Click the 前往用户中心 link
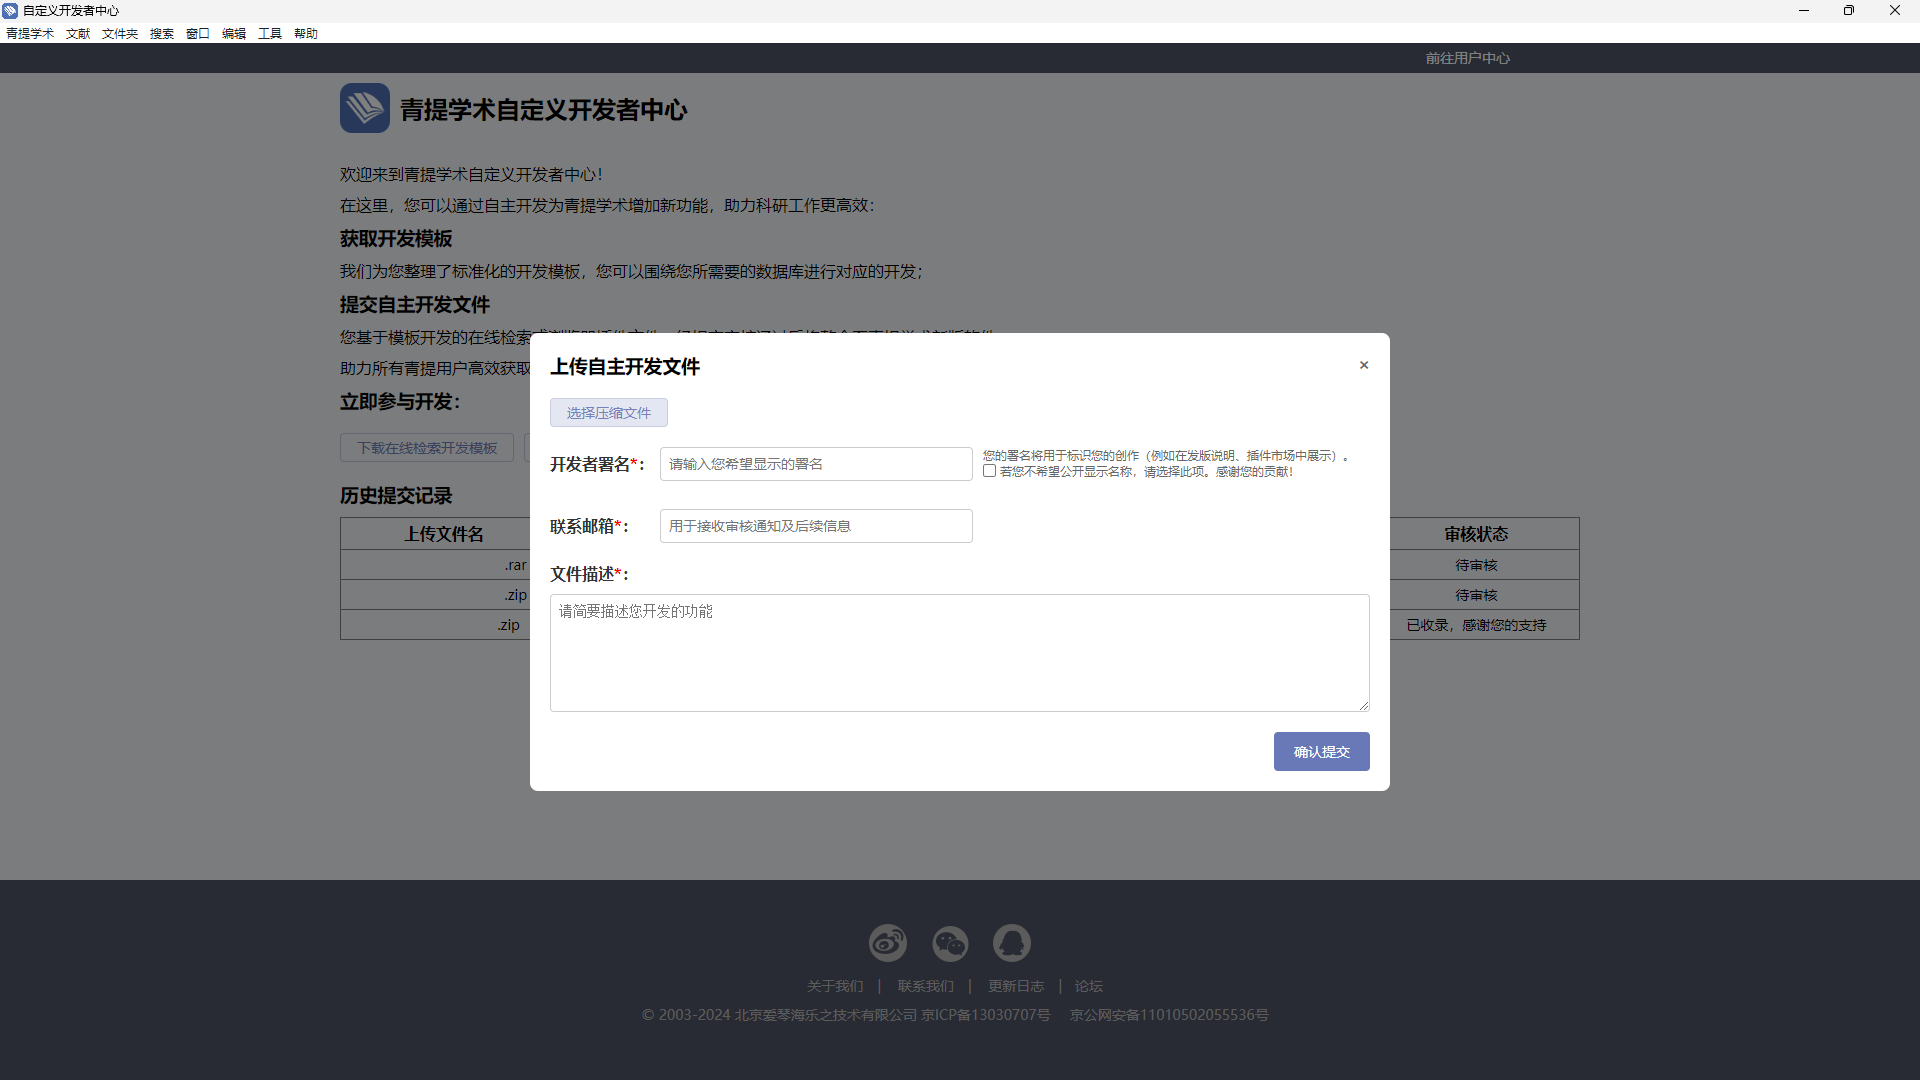This screenshot has height=1080, width=1920. pos(1467,58)
